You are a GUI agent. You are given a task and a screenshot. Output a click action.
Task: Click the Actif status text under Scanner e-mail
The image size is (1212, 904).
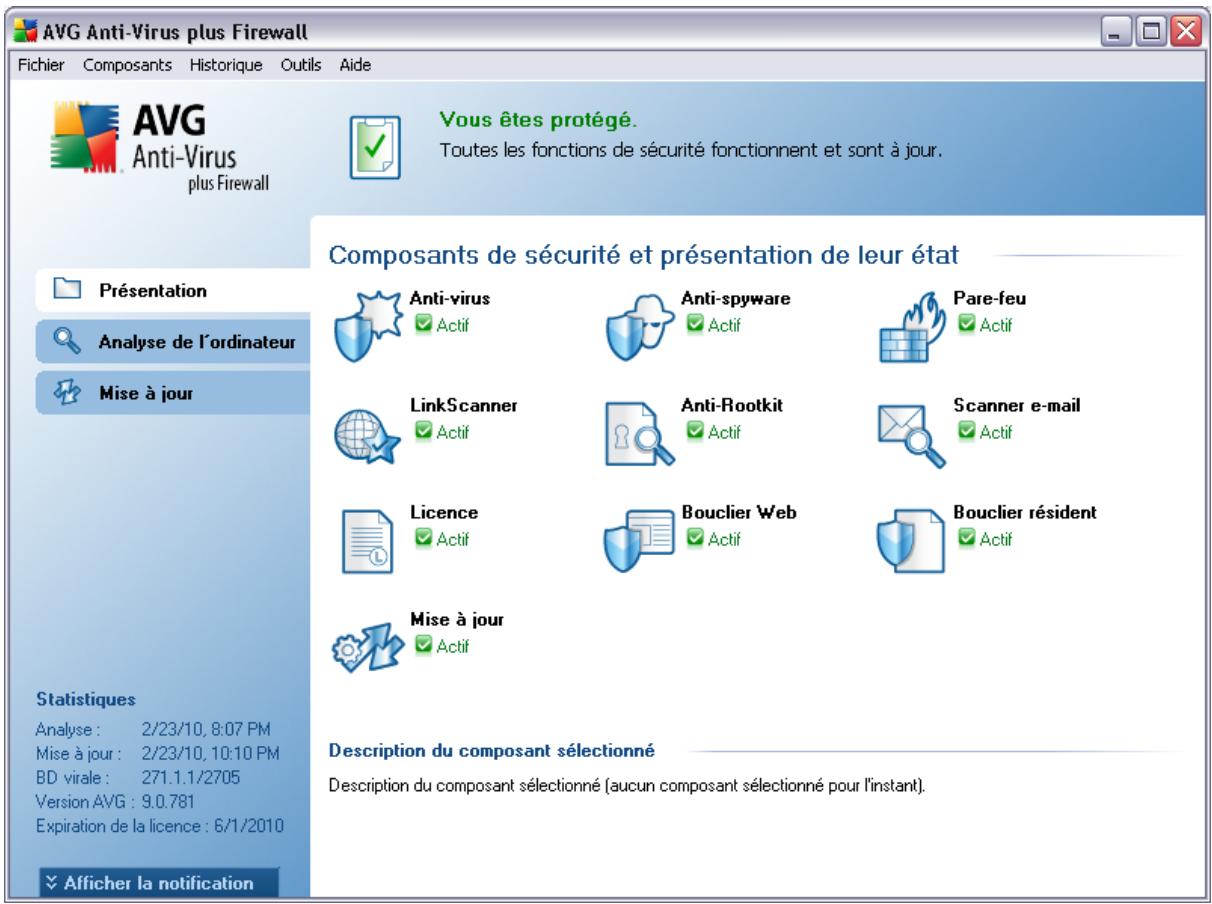coord(995,432)
